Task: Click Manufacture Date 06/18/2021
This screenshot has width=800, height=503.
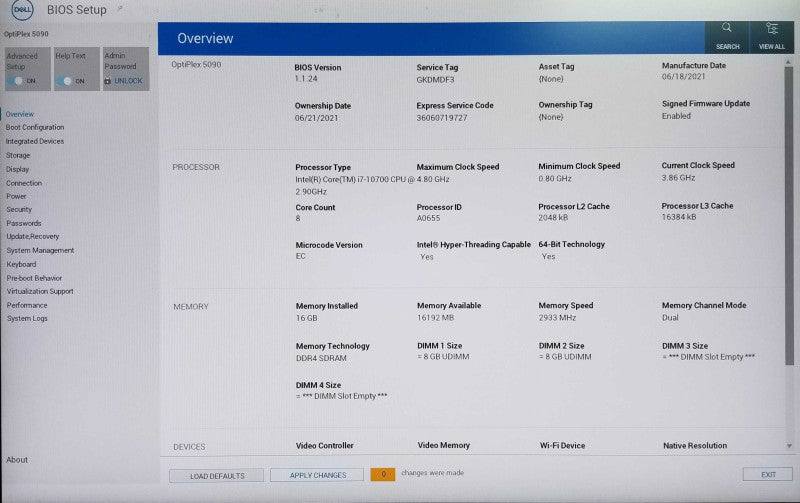Action: 683,77
